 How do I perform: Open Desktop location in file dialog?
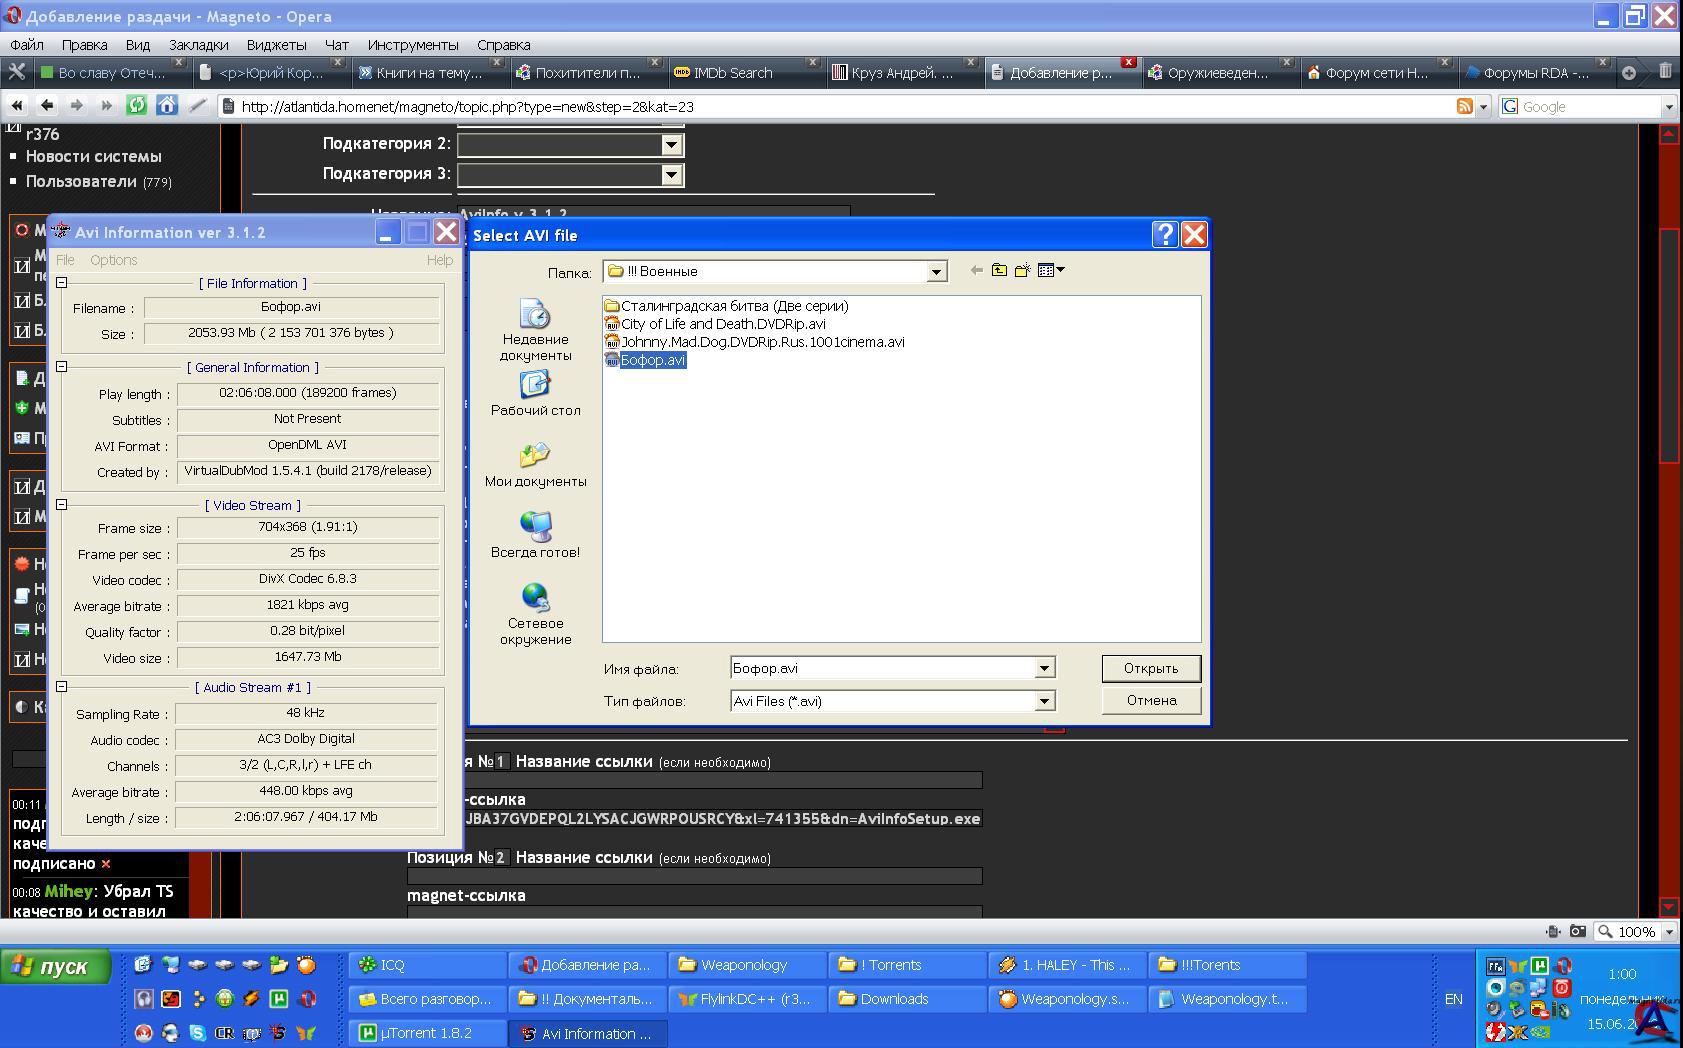[x=535, y=386]
